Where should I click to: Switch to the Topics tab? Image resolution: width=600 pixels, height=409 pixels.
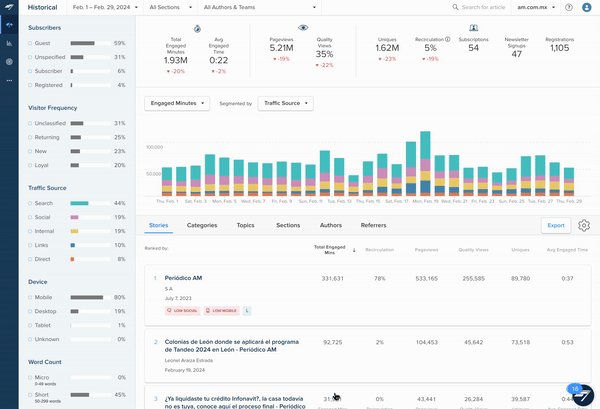click(x=245, y=225)
